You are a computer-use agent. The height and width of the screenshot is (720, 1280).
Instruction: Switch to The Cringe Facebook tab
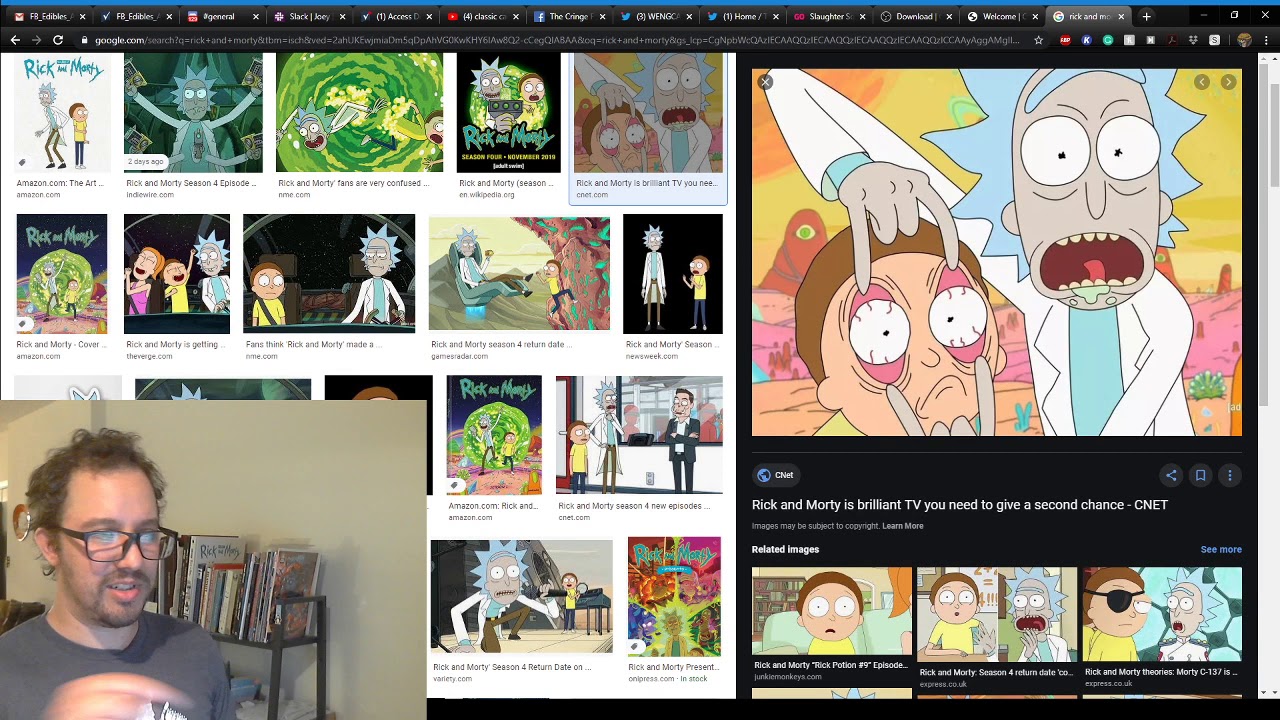[x=568, y=16]
